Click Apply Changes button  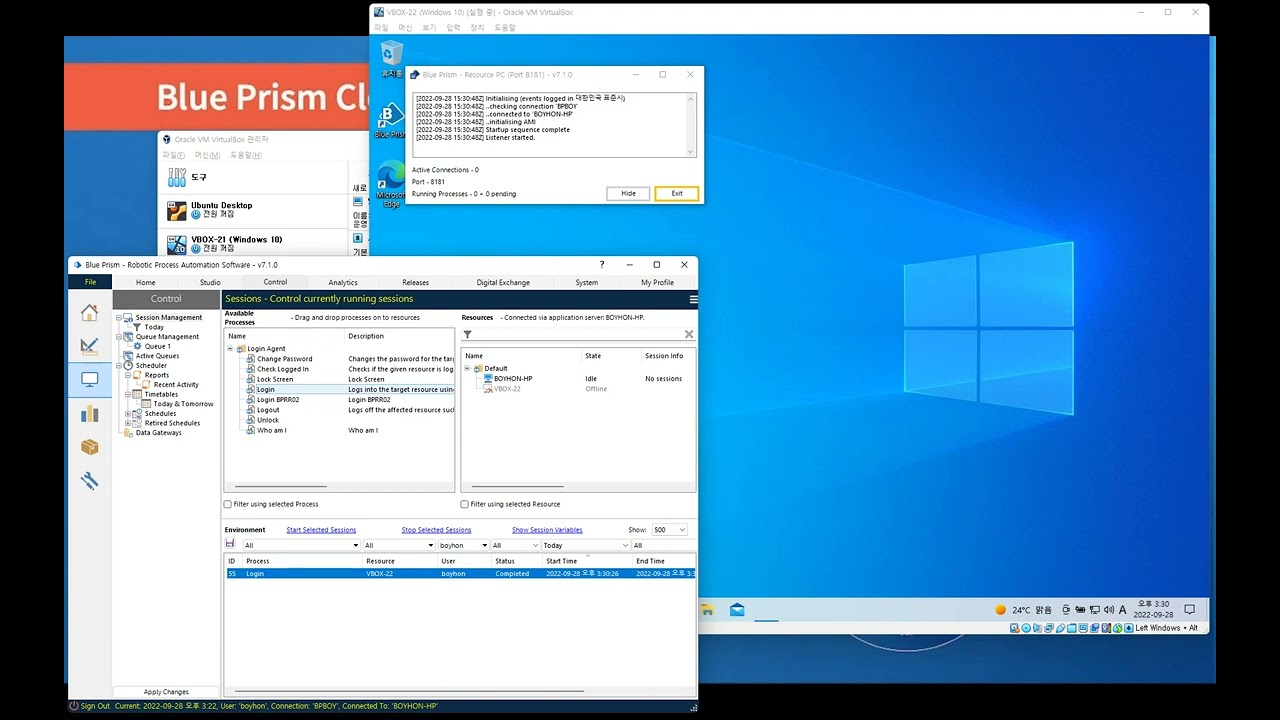click(166, 692)
